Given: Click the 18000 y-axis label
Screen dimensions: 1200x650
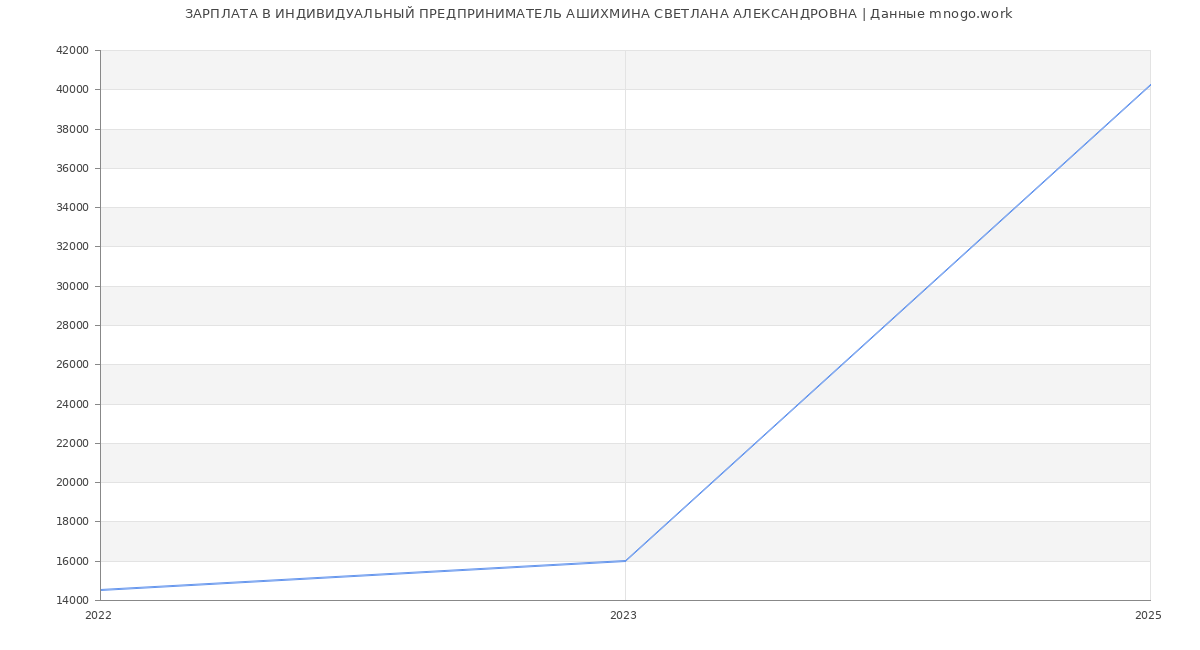Looking at the screenshot, I should tap(72, 522).
